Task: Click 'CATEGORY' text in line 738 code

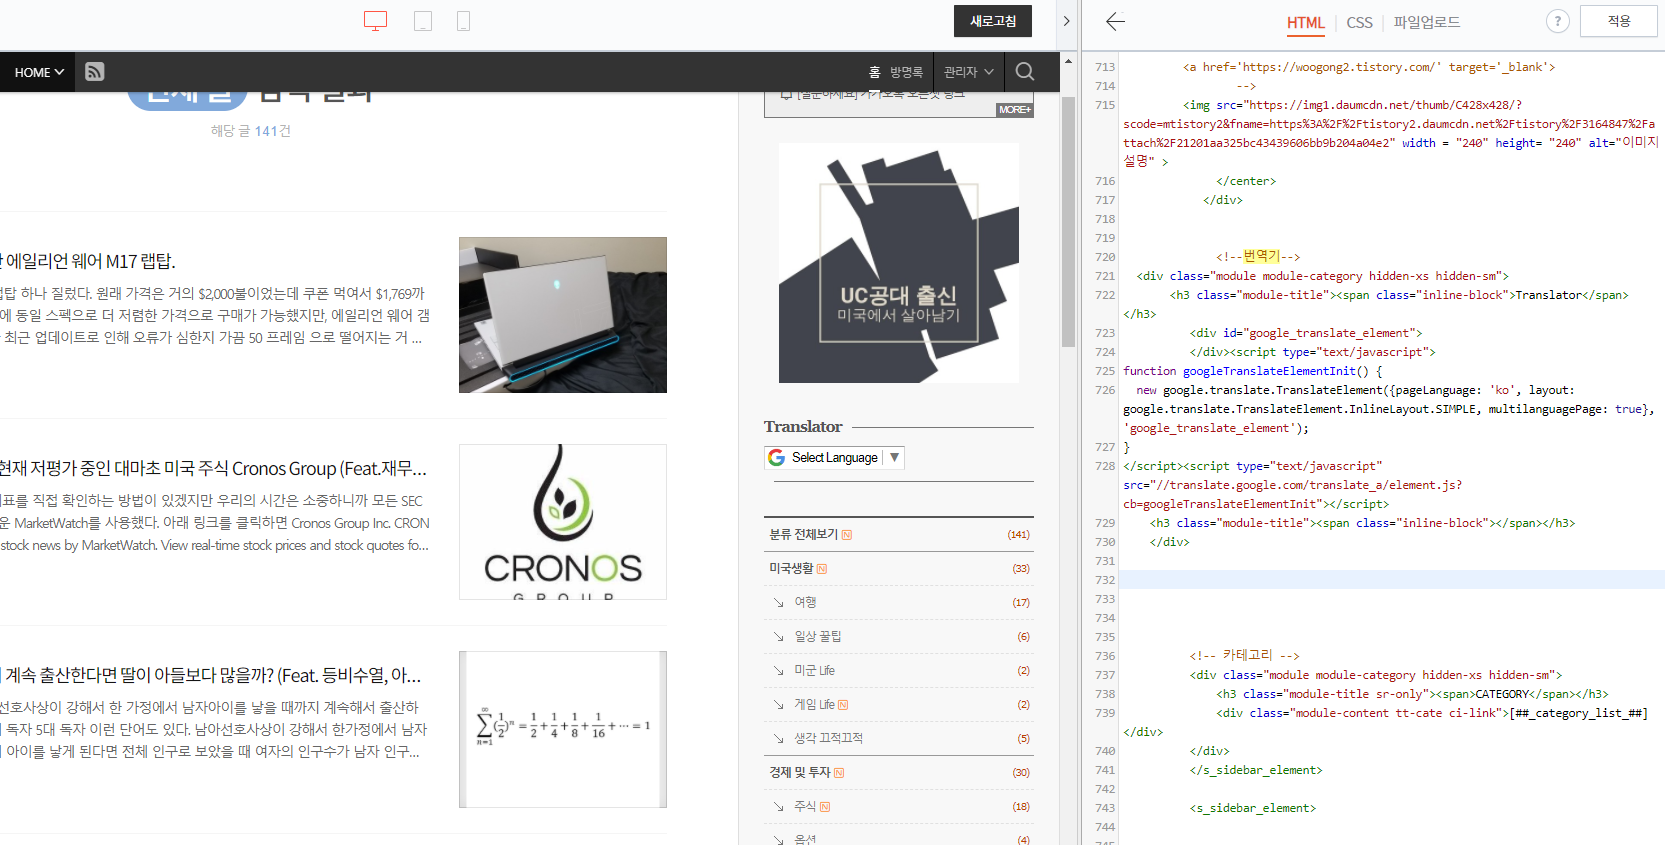Action: [x=1502, y=694]
